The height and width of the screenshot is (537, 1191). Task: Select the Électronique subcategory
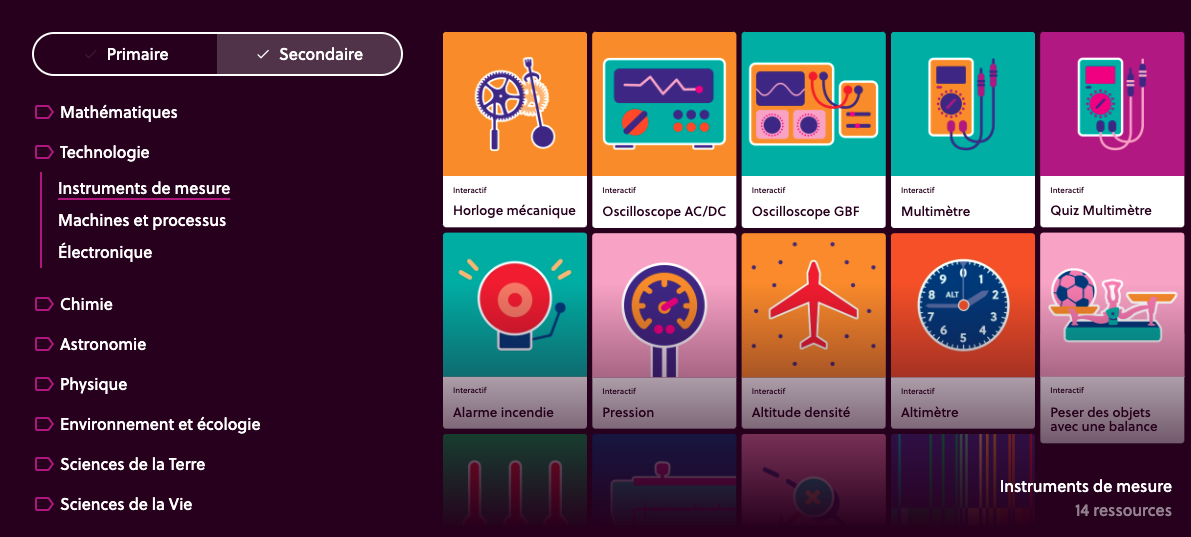tap(105, 252)
